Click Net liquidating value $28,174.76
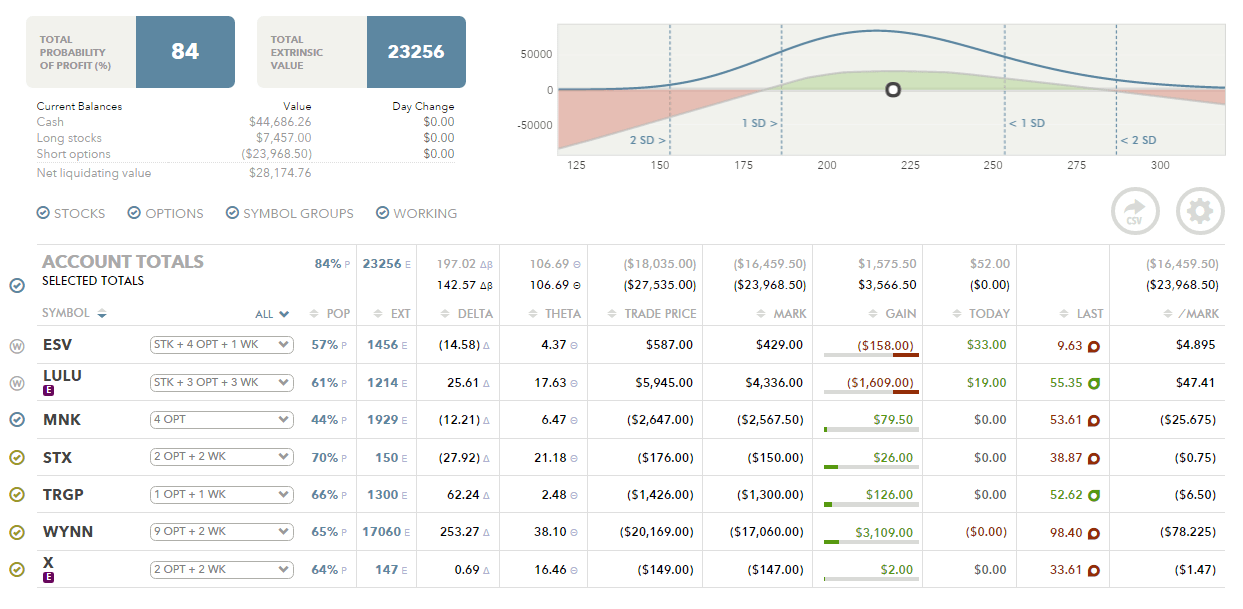The height and width of the screenshot is (609, 1243). tap(280, 173)
